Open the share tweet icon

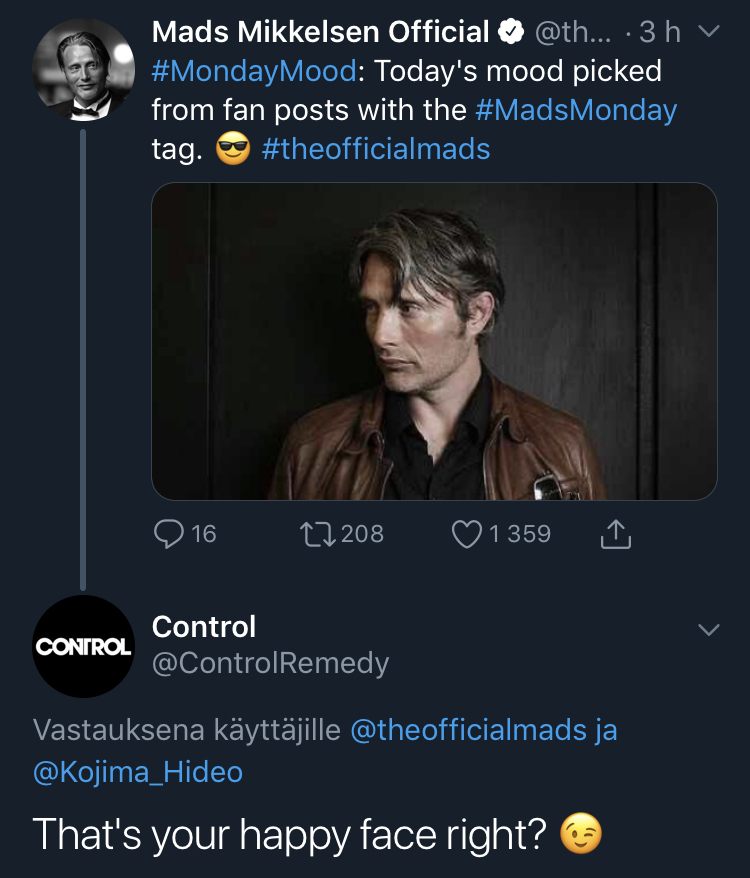616,535
